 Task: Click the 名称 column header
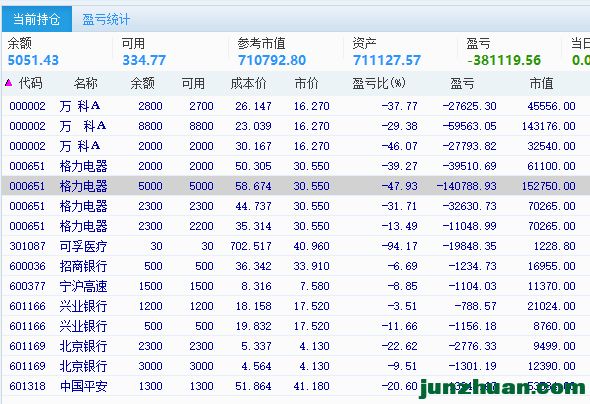point(86,83)
